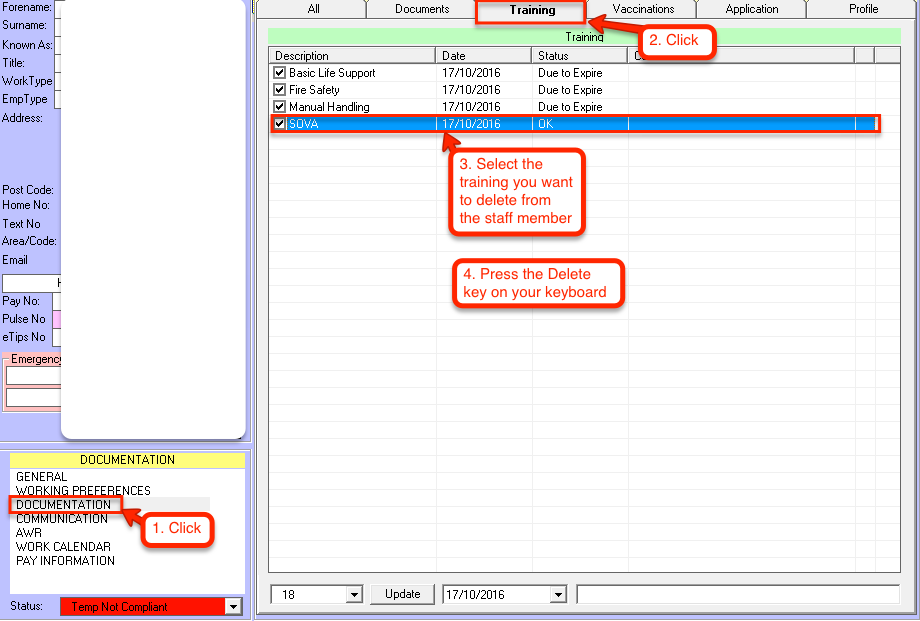
Task: Toggle the SOVA training checkbox
Action: 280,124
